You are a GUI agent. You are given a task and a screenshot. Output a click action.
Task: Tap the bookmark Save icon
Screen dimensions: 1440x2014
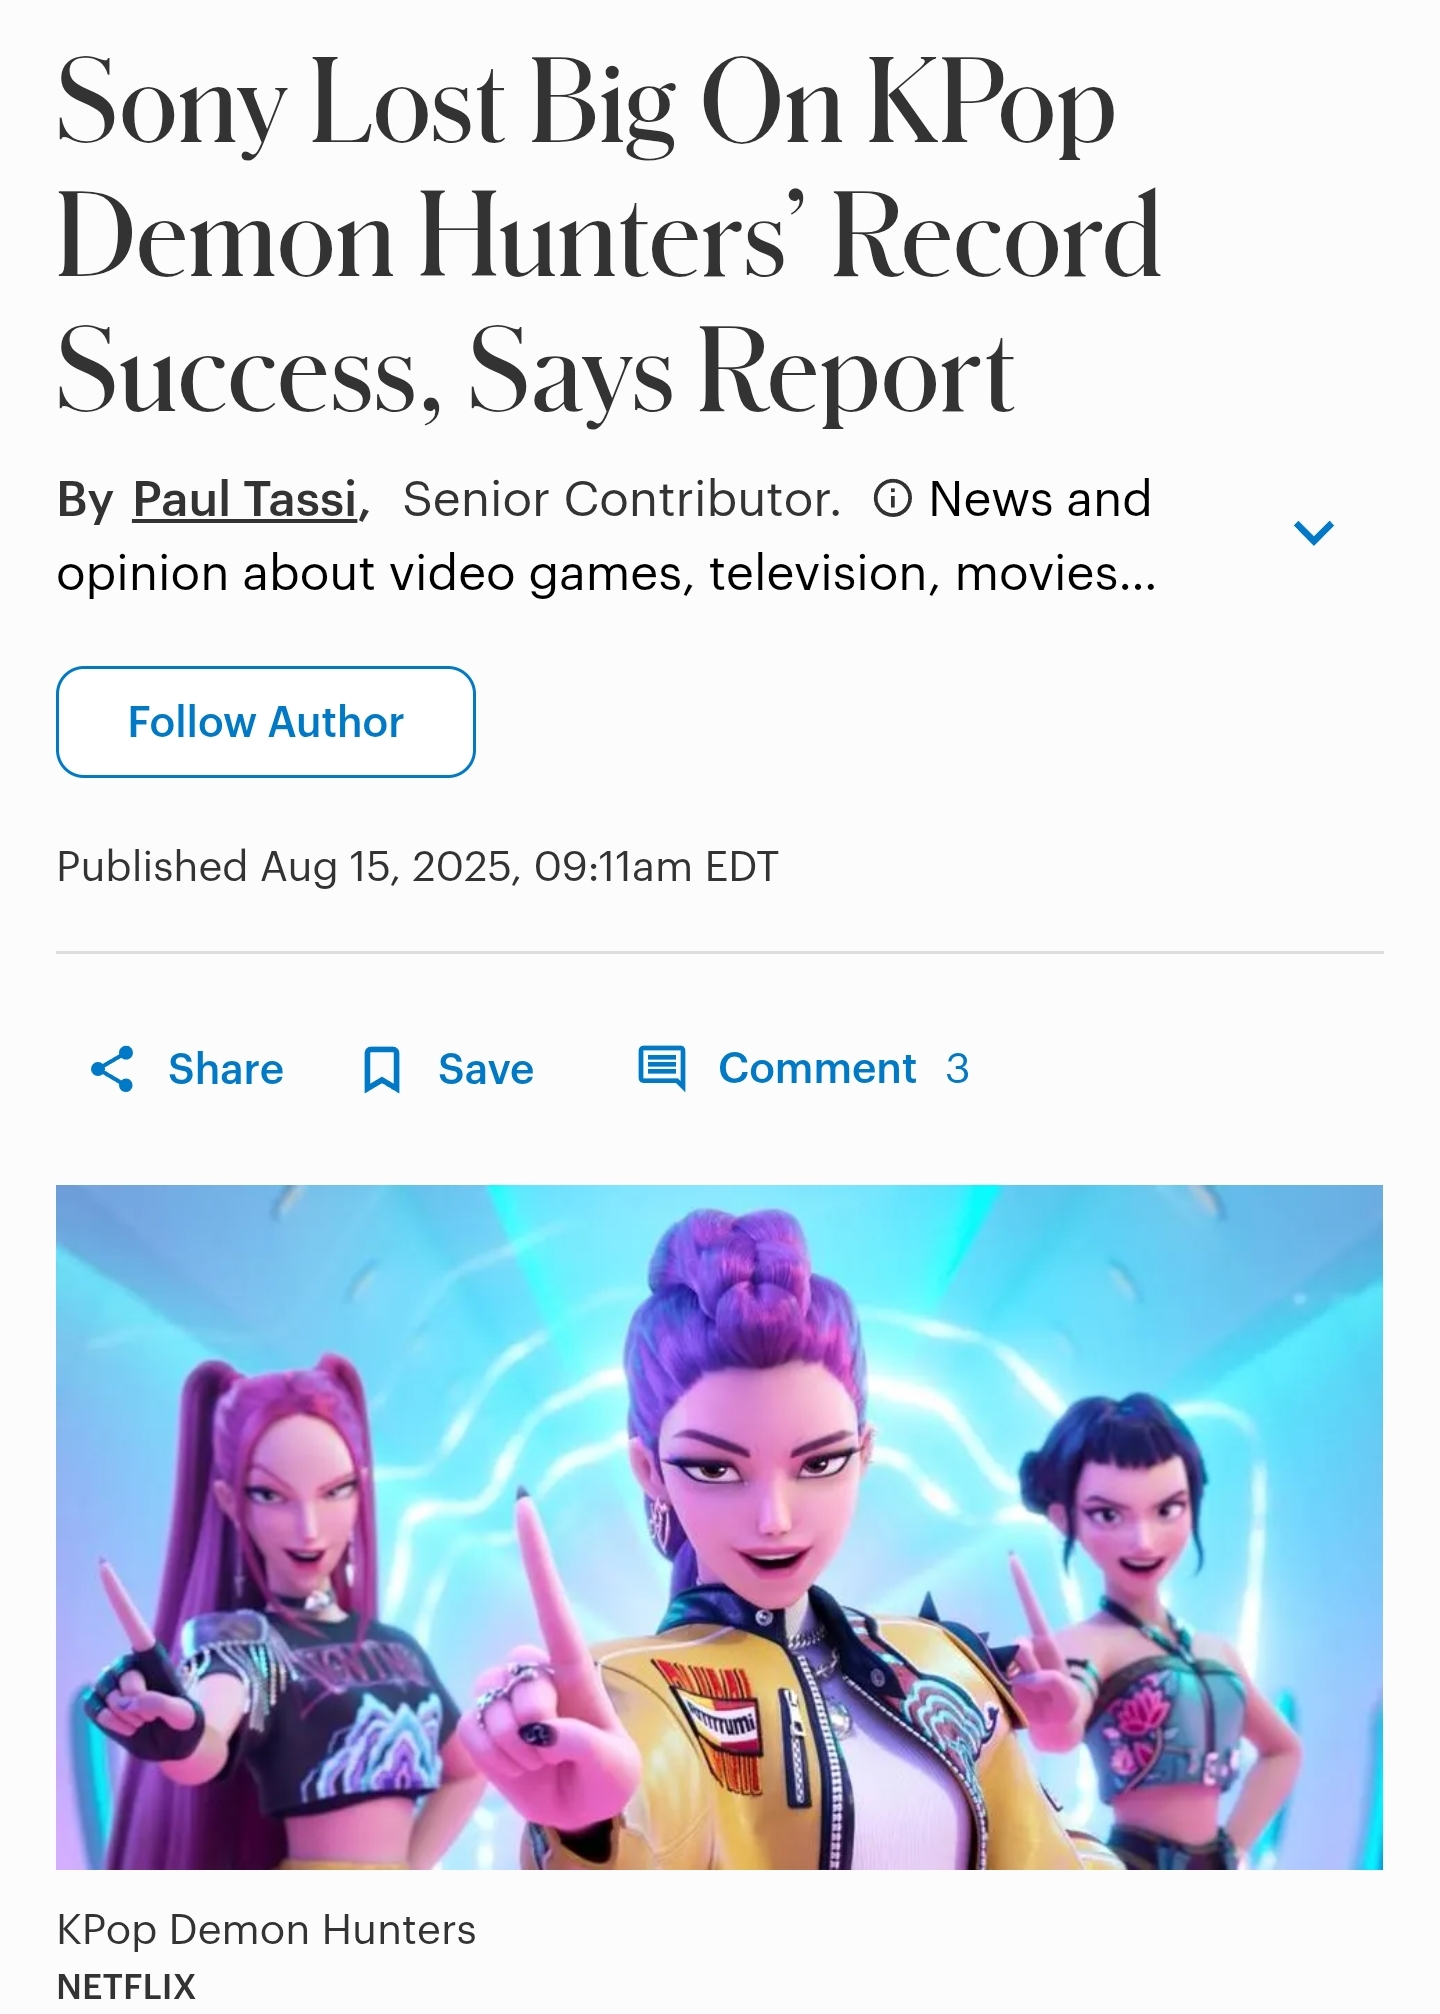point(381,1069)
